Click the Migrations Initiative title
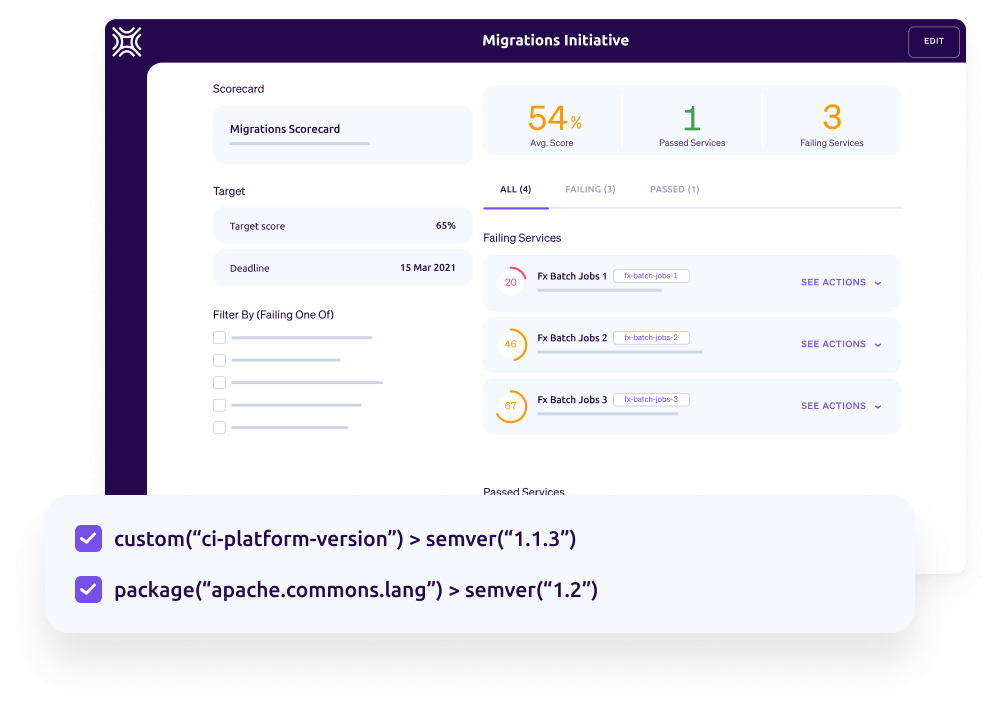This screenshot has width=1003, height=708. (x=555, y=40)
